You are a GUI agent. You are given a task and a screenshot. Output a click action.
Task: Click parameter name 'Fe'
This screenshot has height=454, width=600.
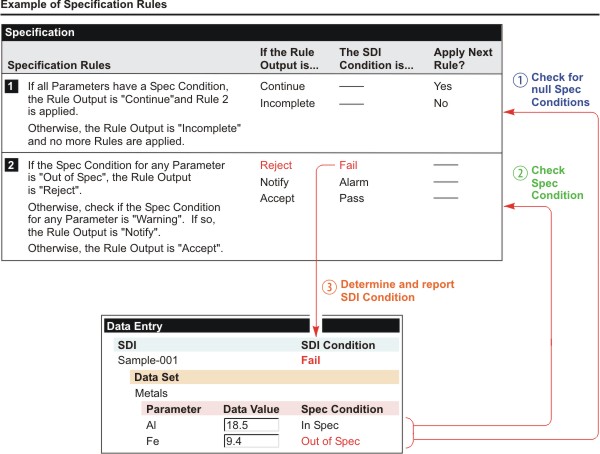(152, 441)
